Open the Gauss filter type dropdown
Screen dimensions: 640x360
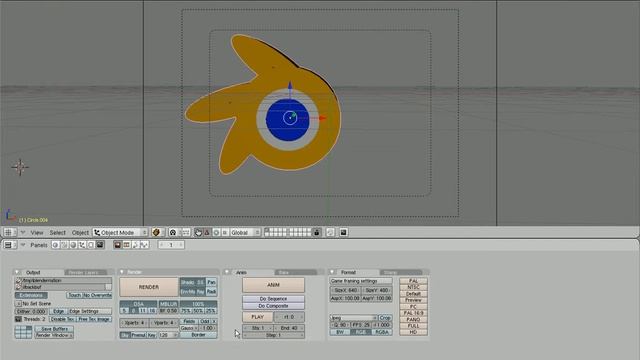pos(189,328)
